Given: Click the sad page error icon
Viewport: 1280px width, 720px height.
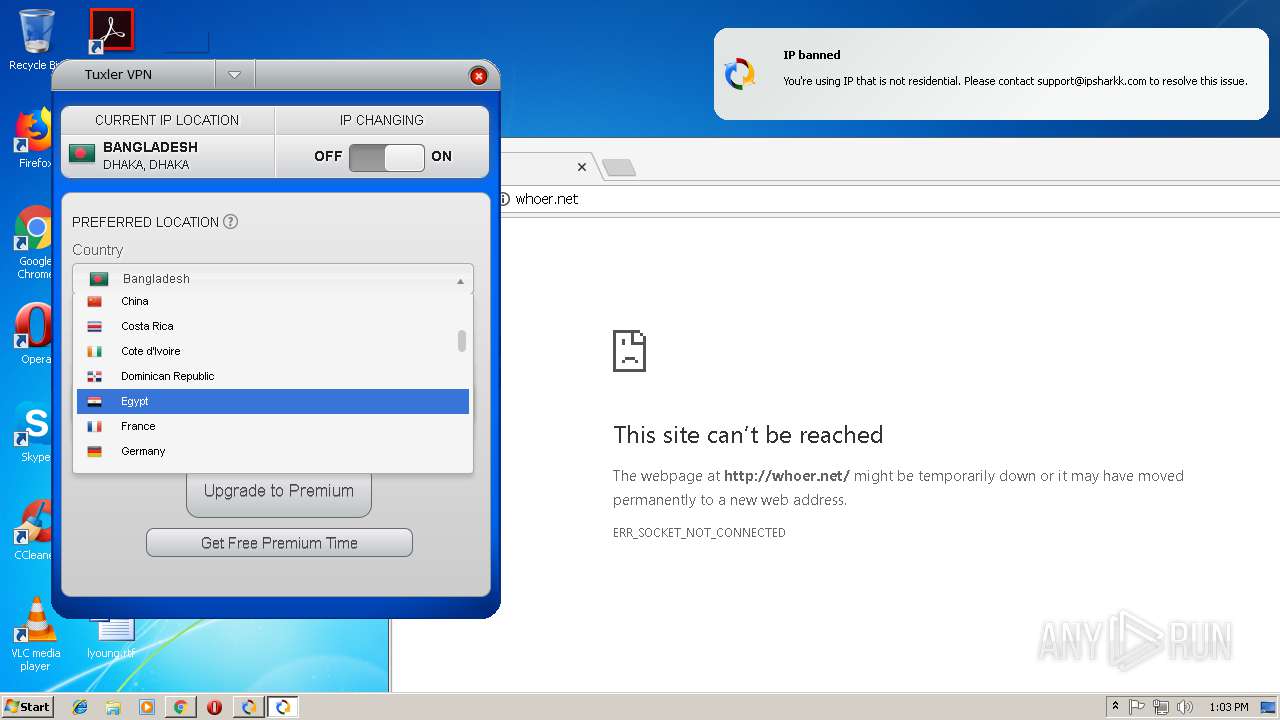Looking at the screenshot, I should (x=630, y=351).
